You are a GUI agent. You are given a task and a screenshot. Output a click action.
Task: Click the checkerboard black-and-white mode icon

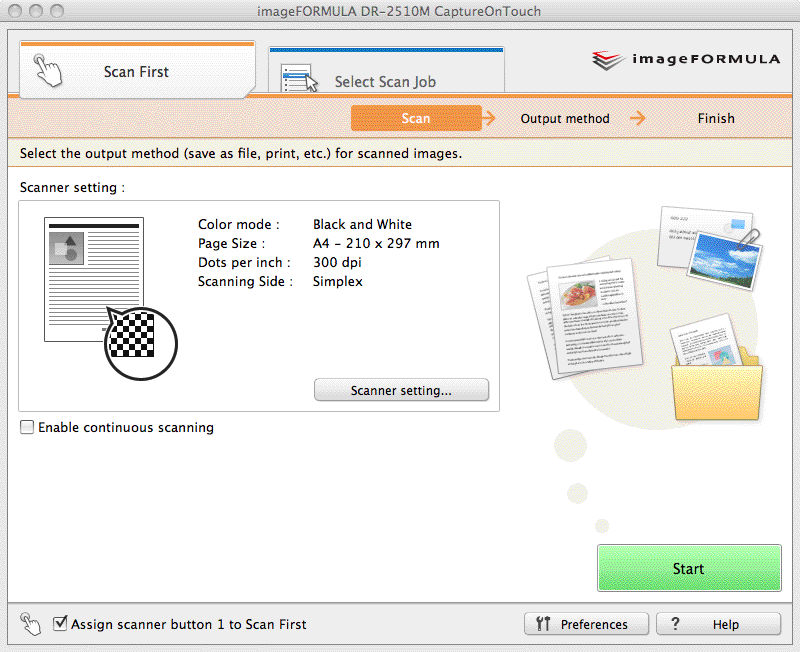pos(140,343)
